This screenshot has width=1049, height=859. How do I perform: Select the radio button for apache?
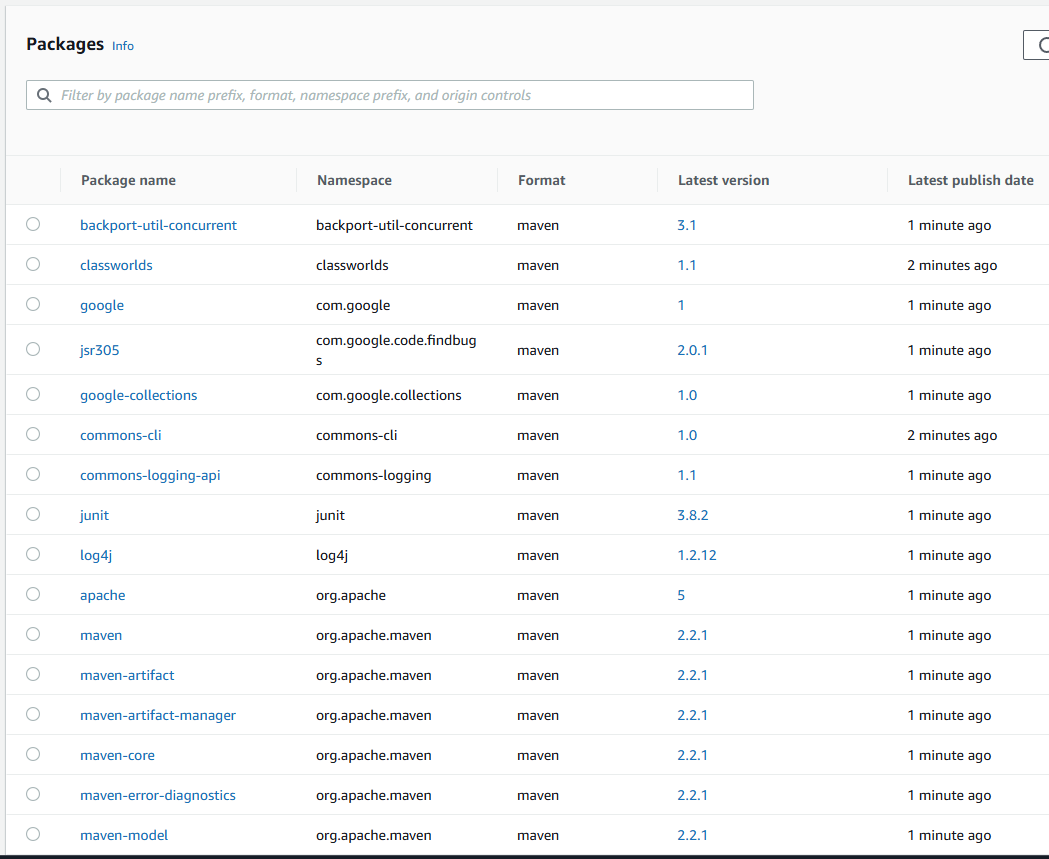(x=32, y=594)
